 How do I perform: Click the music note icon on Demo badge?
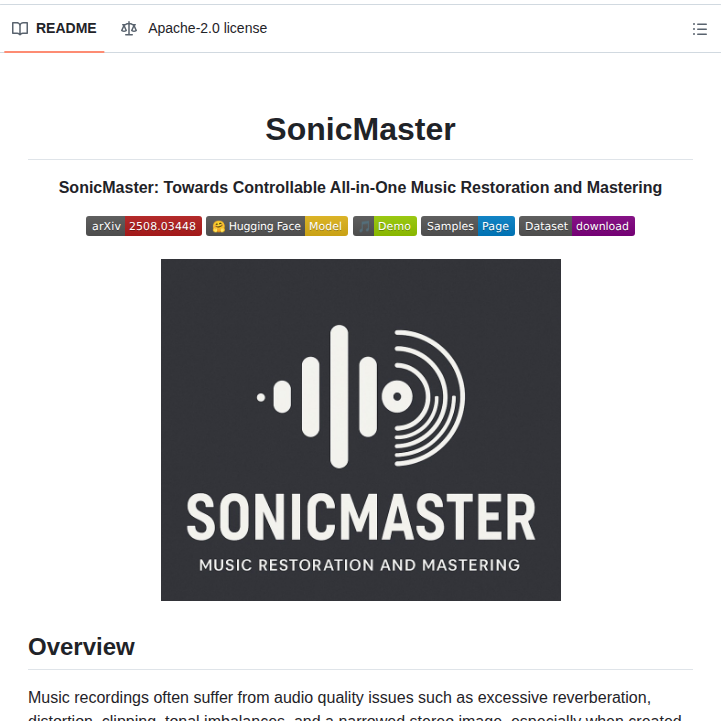(364, 226)
